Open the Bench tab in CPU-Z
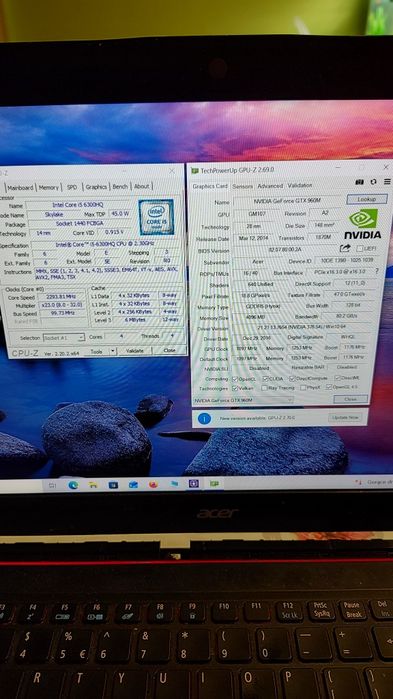 point(120,186)
